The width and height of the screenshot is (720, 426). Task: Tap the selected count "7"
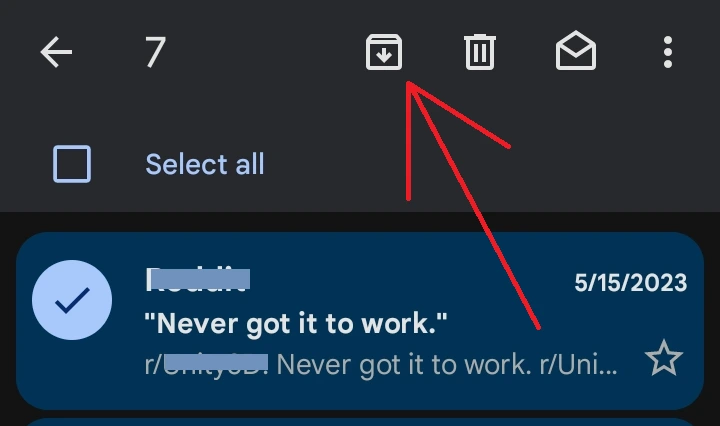(155, 52)
